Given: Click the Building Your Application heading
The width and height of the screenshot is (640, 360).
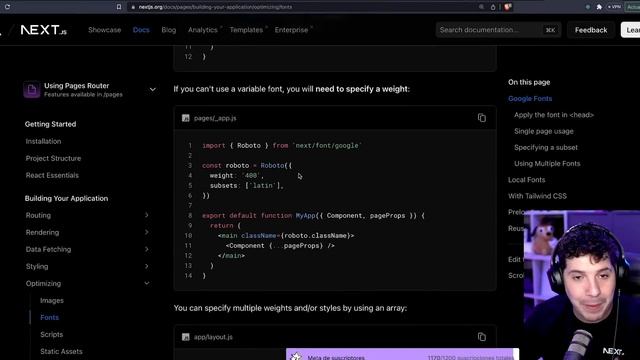Looking at the screenshot, I should tap(66, 198).
